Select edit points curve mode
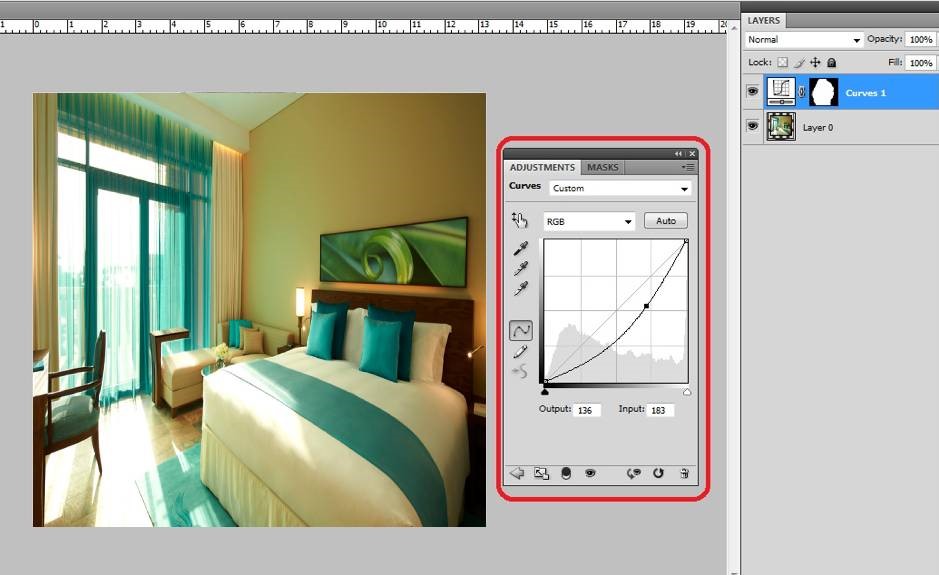 [x=520, y=330]
